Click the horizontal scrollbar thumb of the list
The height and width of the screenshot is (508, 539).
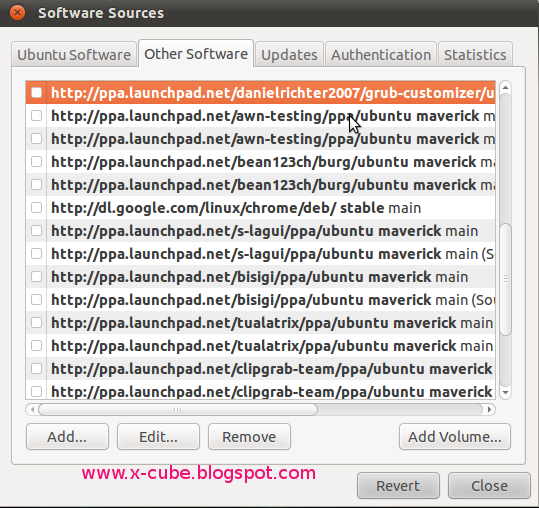[x=178, y=409]
